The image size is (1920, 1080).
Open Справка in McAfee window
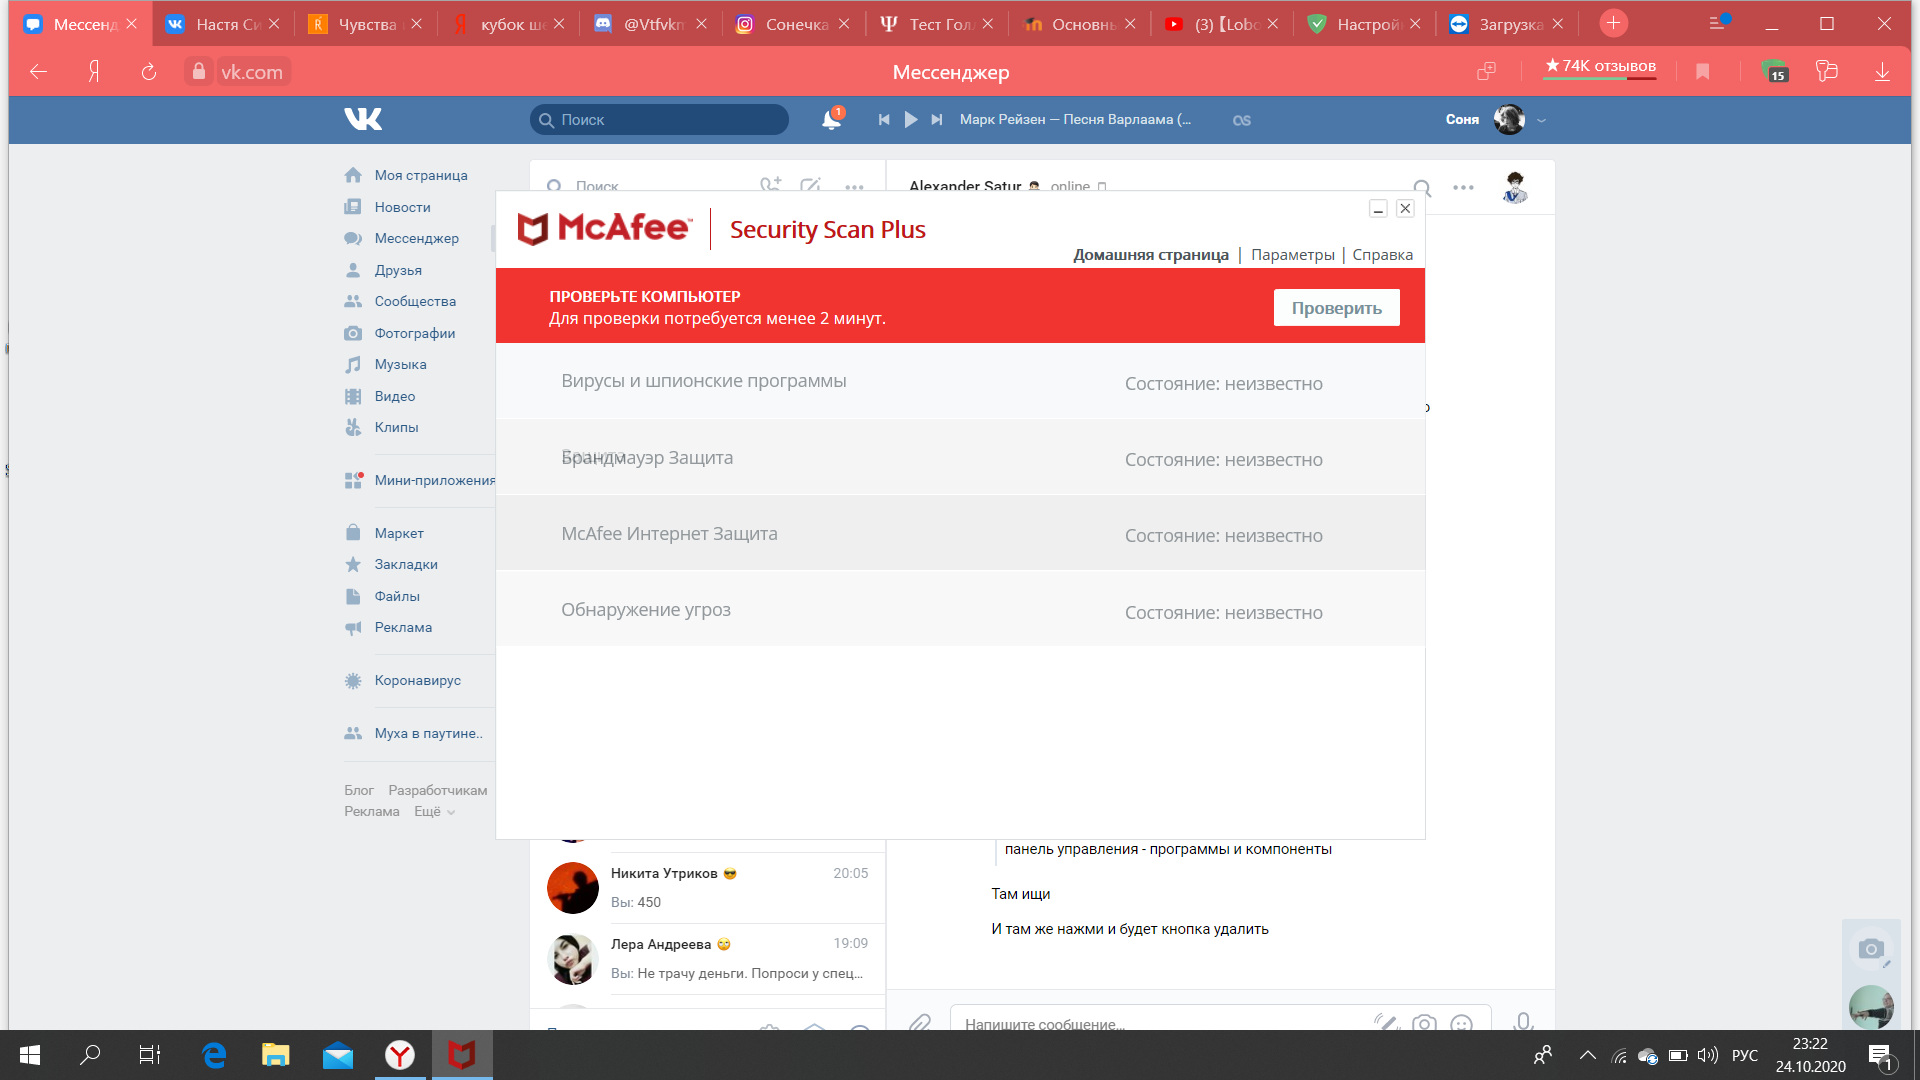point(1382,255)
